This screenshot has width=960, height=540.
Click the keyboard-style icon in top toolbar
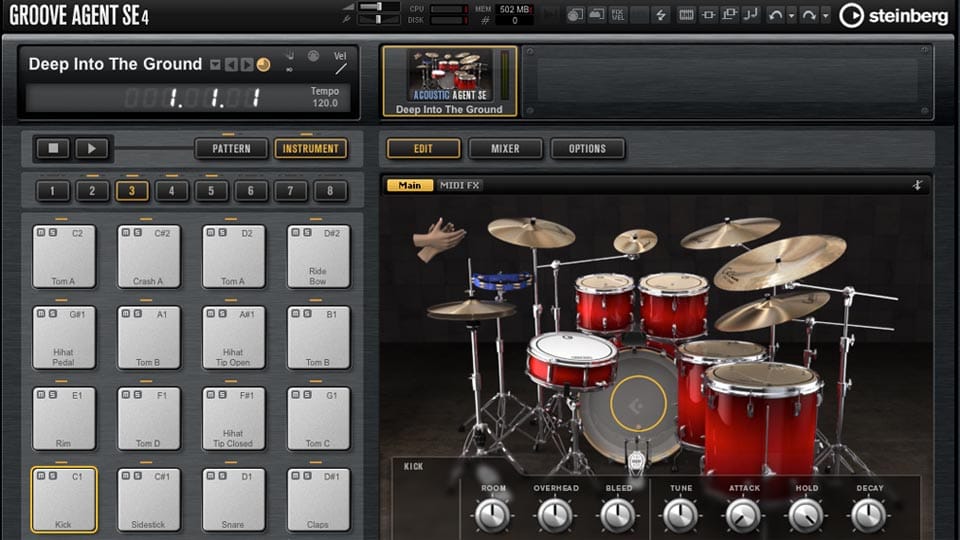click(686, 15)
